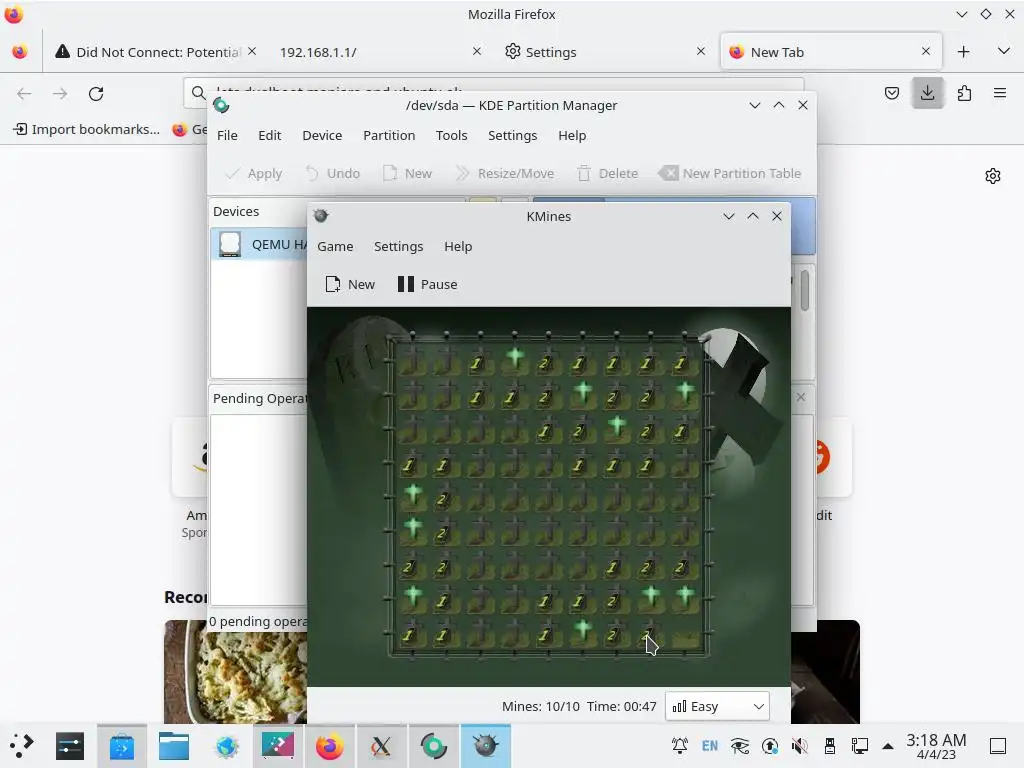Click the uncovered bottom-right minefield cell
This screenshot has width=1024, height=768.
684,635
